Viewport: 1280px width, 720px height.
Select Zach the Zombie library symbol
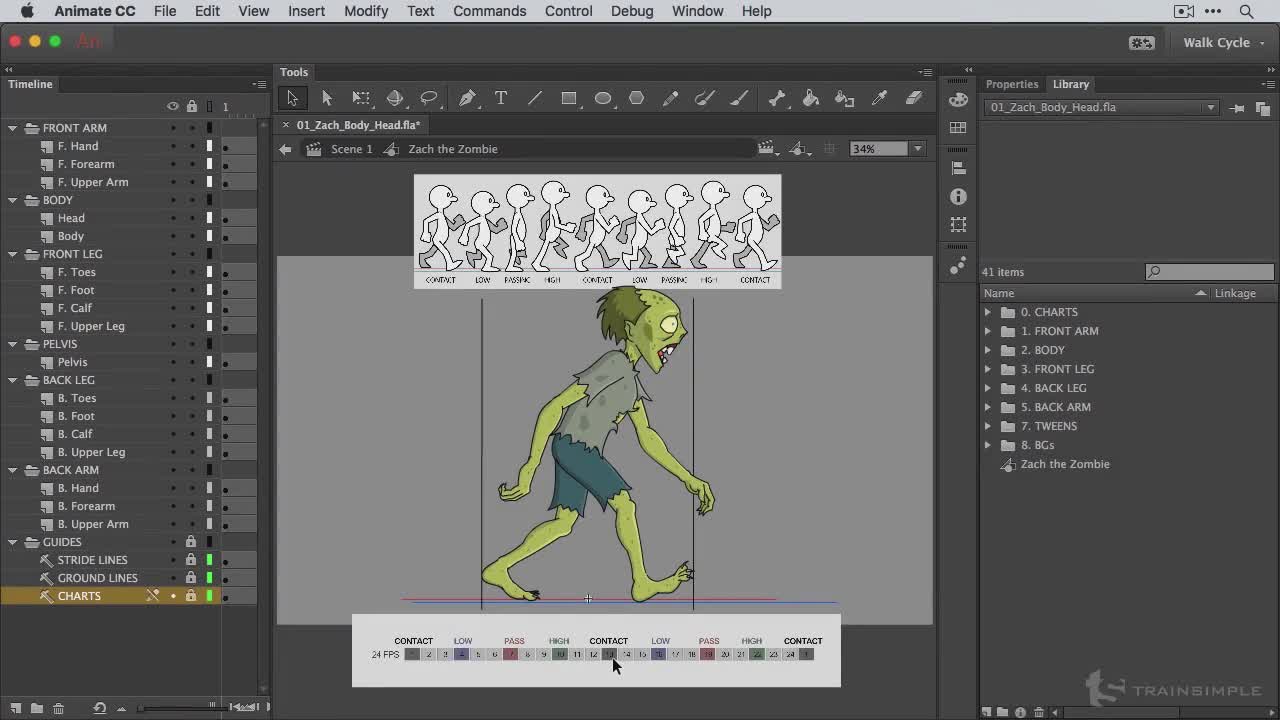[x=1065, y=464]
